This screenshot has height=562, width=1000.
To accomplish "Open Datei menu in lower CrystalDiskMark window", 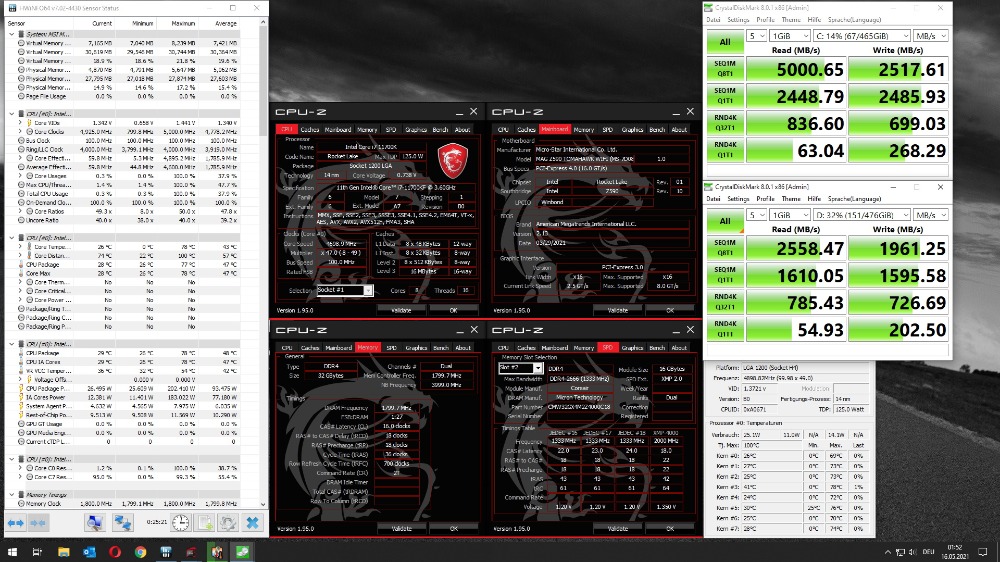I will click(713, 199).
